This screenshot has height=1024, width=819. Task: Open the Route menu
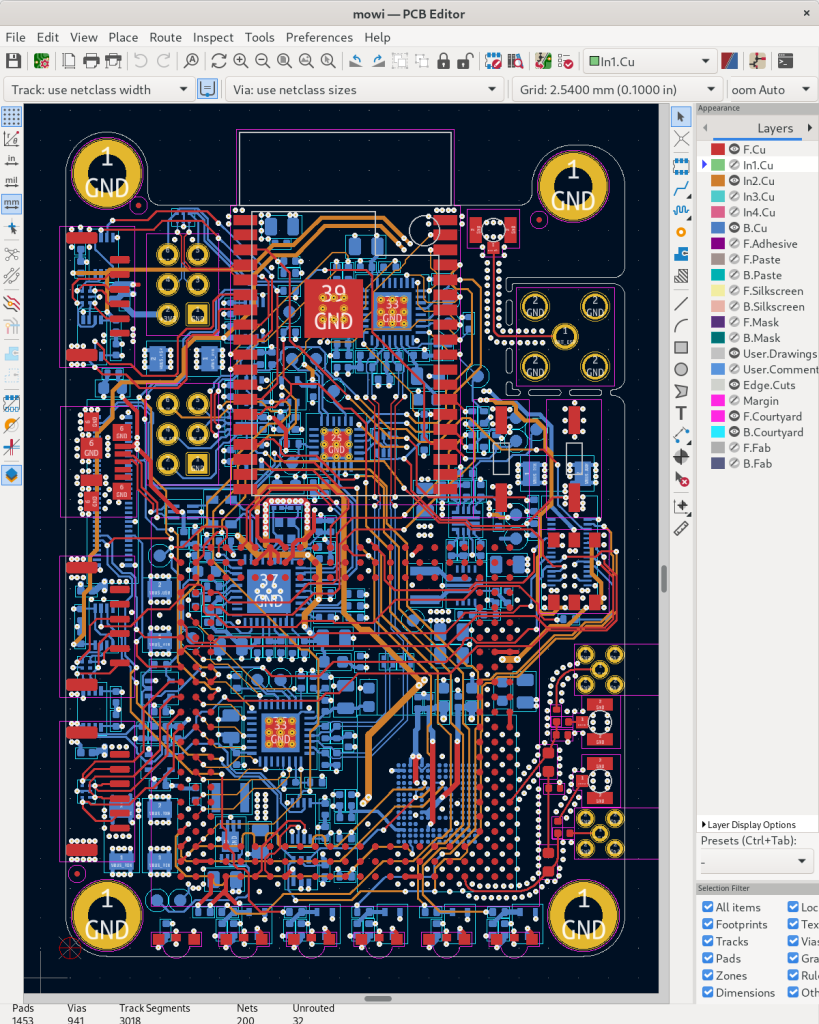pyautogui.click(x=165, y=37)
